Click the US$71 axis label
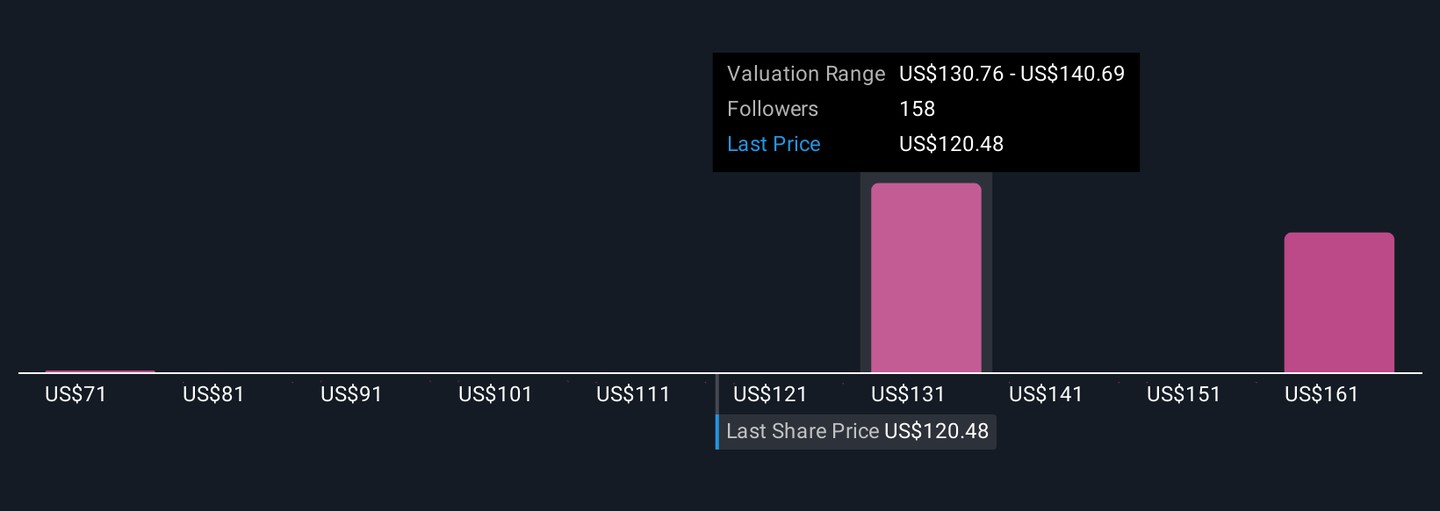This screenshot has width=1440, height=511. point(76,394)
